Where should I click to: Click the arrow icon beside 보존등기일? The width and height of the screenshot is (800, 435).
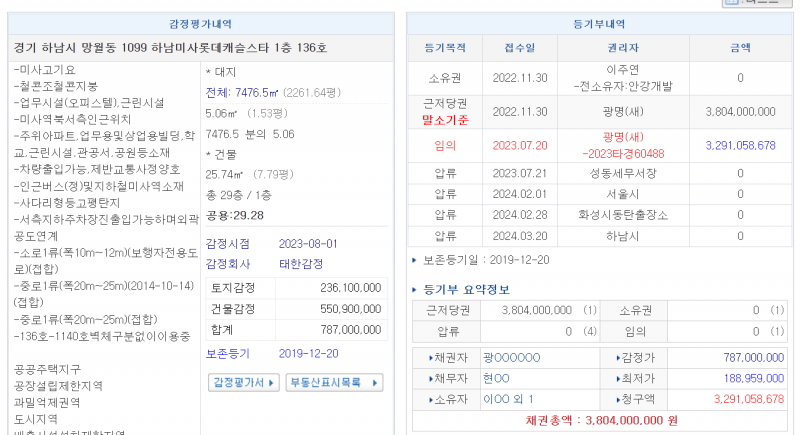(x=416, y=260)
